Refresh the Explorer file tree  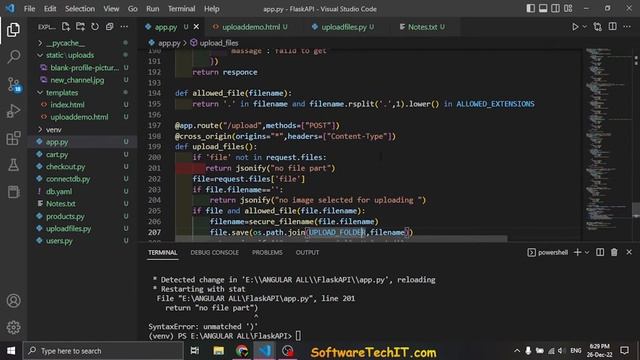[95, 27]
